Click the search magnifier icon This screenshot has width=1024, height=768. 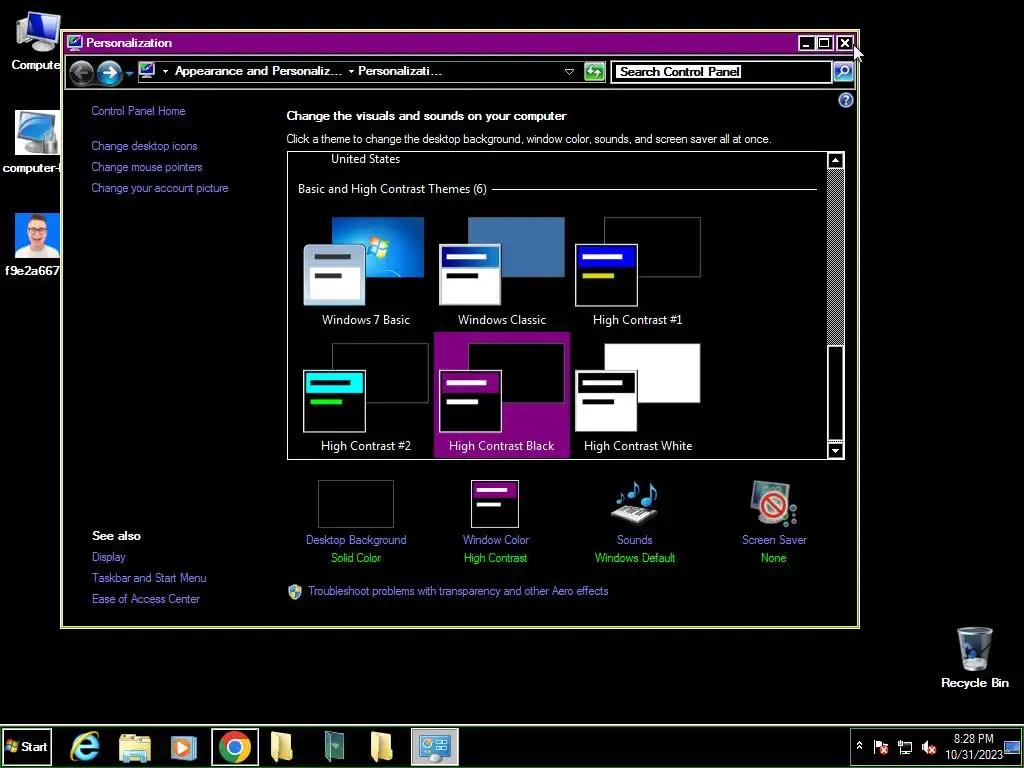click(x=843, y=72)
